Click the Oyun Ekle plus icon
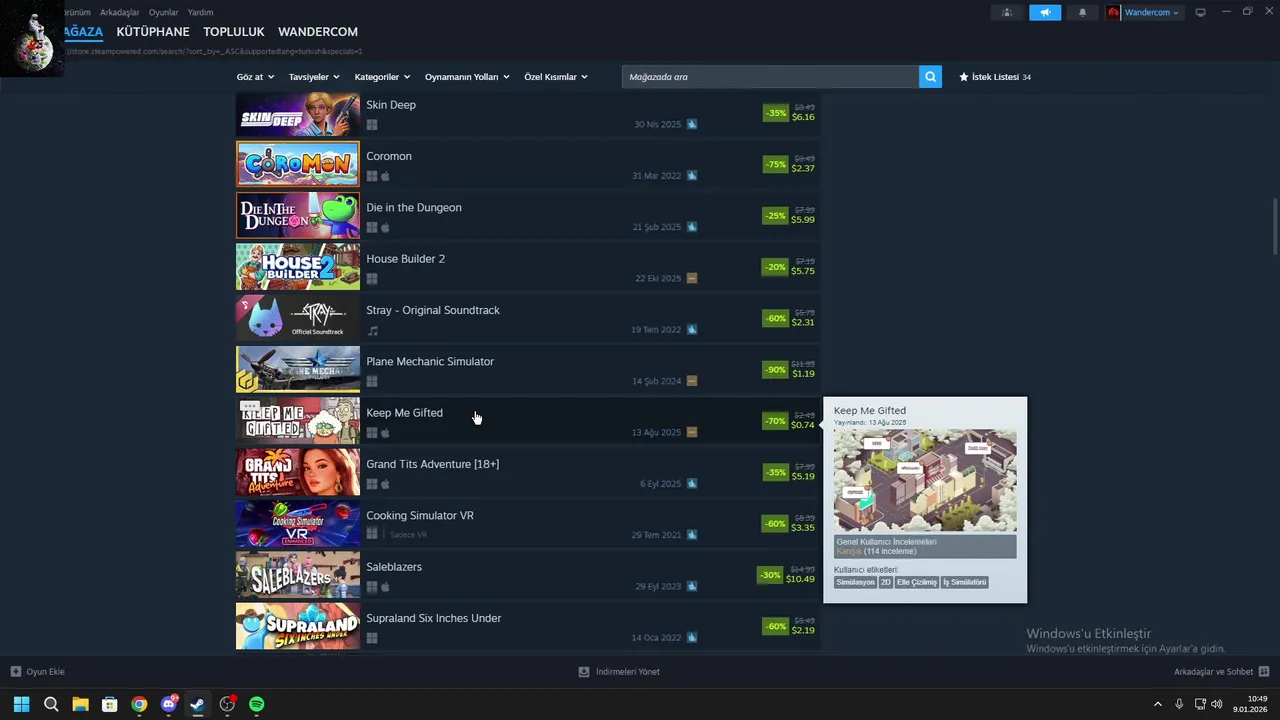The width and height of the screenshot is (1280, 720). pyautogui.click(x=15, y=672)
